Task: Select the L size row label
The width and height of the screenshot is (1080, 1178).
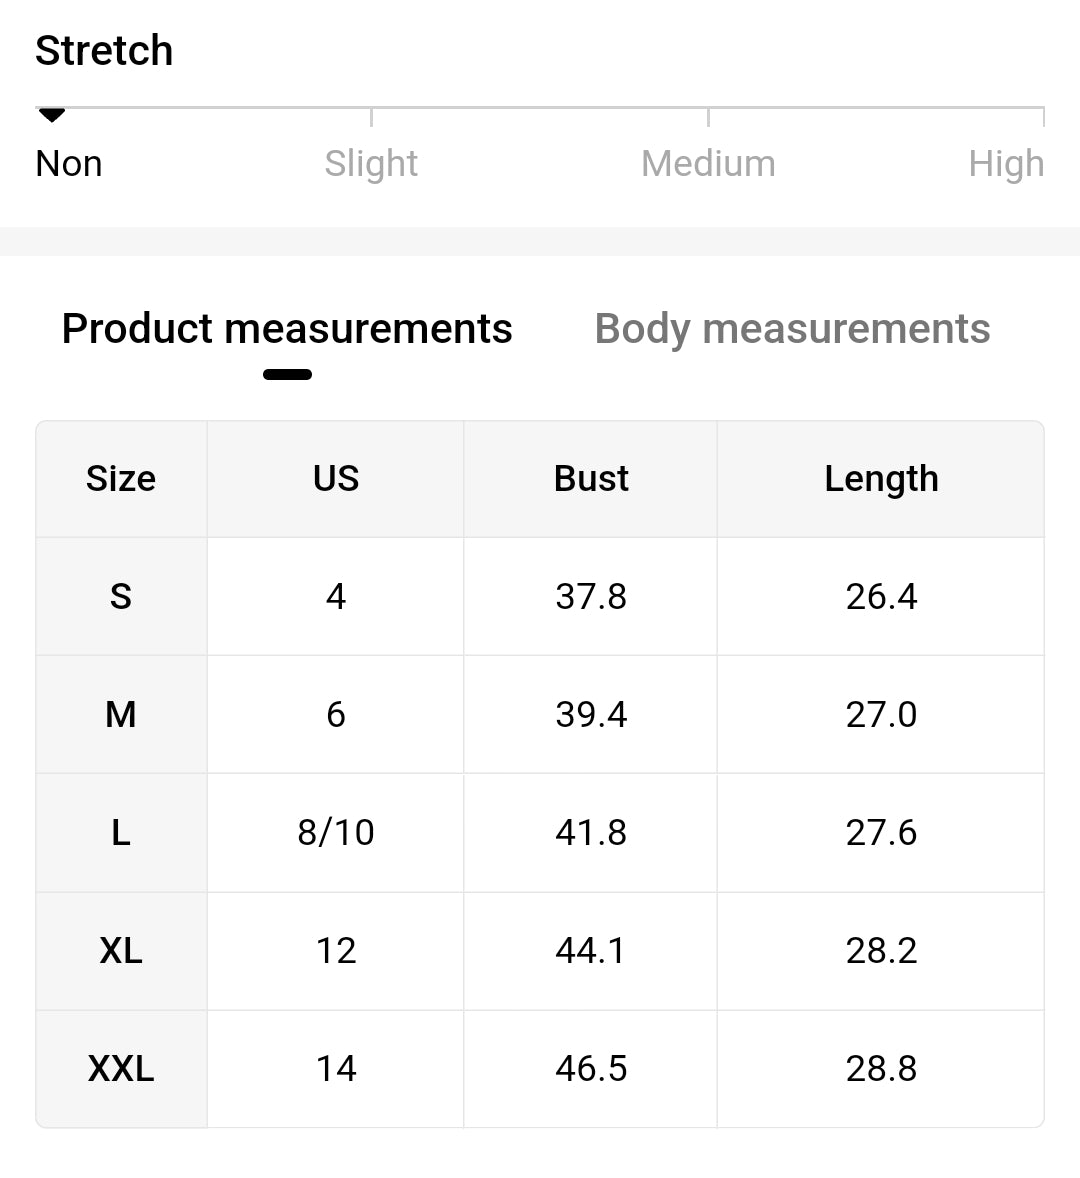Action: pos(121,833)
